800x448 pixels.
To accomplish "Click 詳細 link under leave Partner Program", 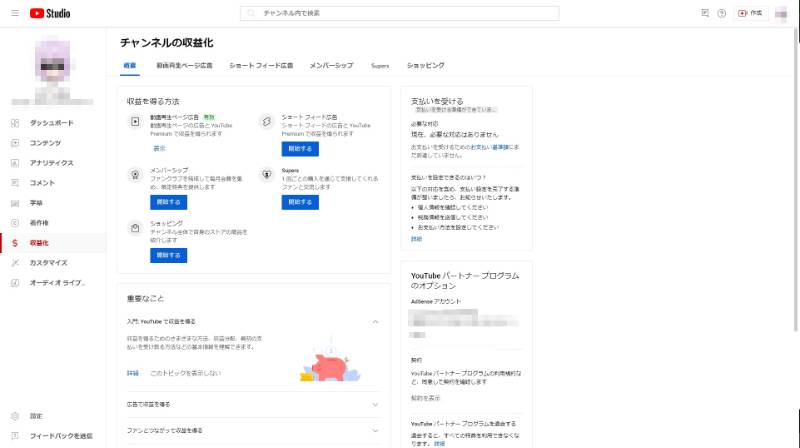I will (x=439, y=444).
